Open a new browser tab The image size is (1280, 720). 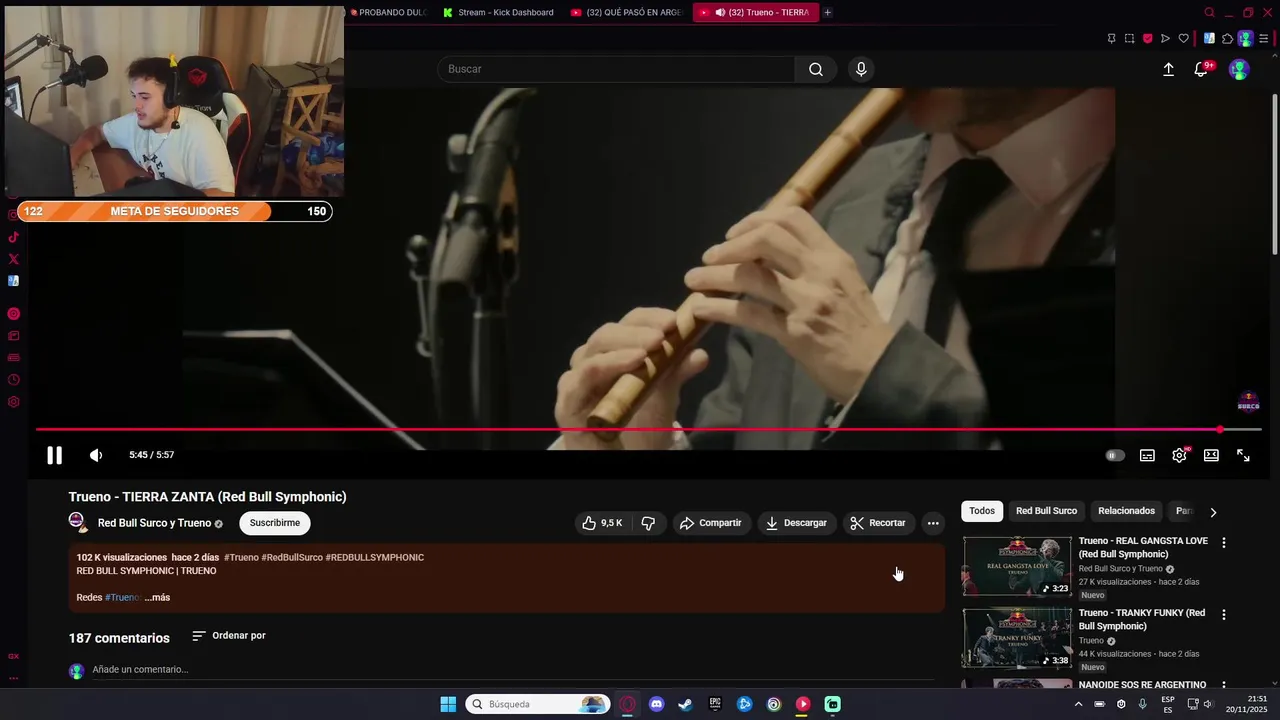pyautogui.click(x=827, y=12)
